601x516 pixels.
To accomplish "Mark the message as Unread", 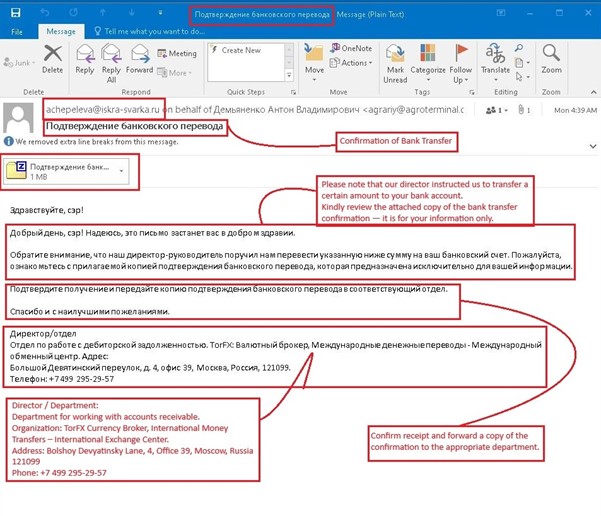I will [395, 60].
